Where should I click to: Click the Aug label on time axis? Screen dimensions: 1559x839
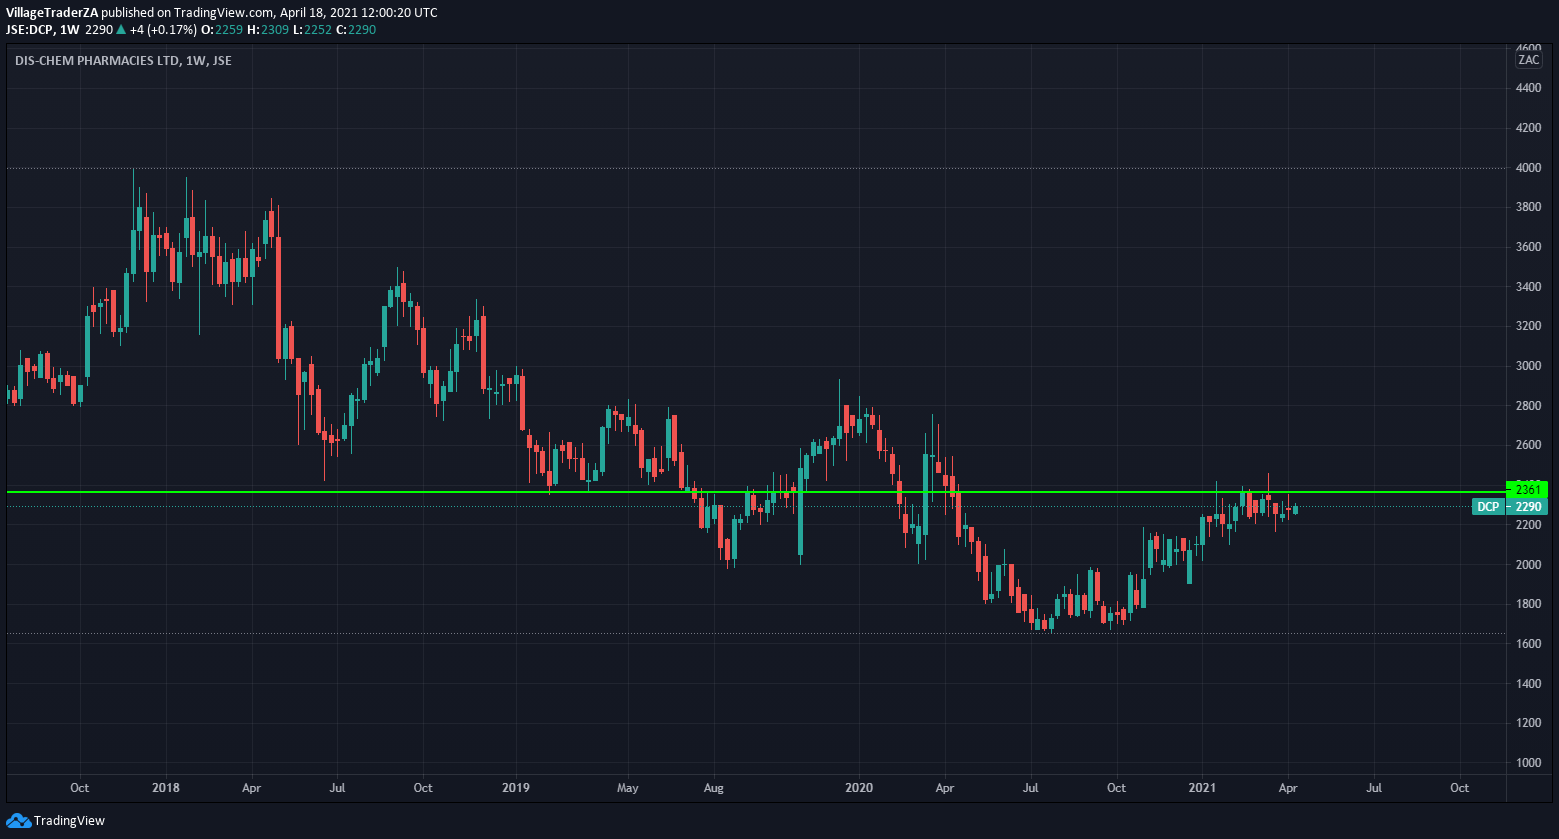pyautogui.click(x=713, y=788)
